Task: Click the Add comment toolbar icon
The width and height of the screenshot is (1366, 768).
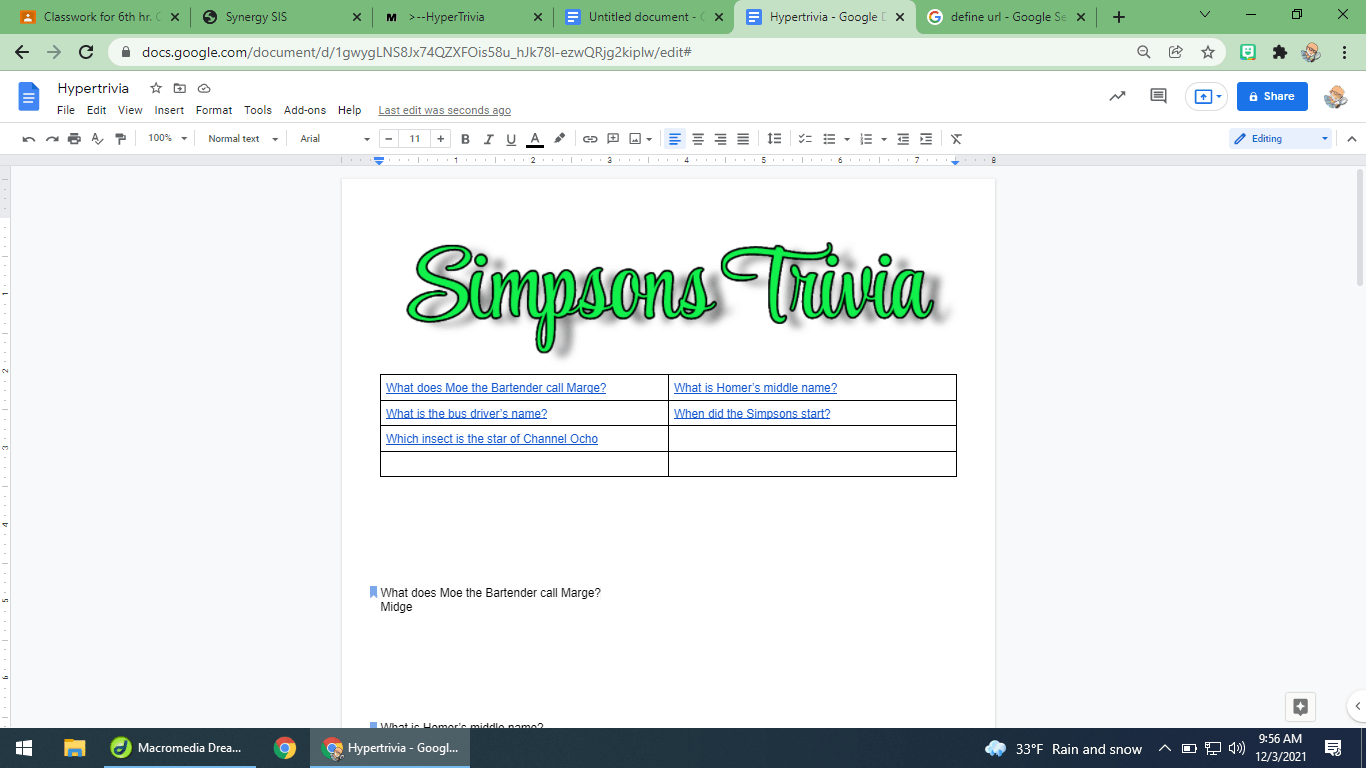Action: pos(613,139)
